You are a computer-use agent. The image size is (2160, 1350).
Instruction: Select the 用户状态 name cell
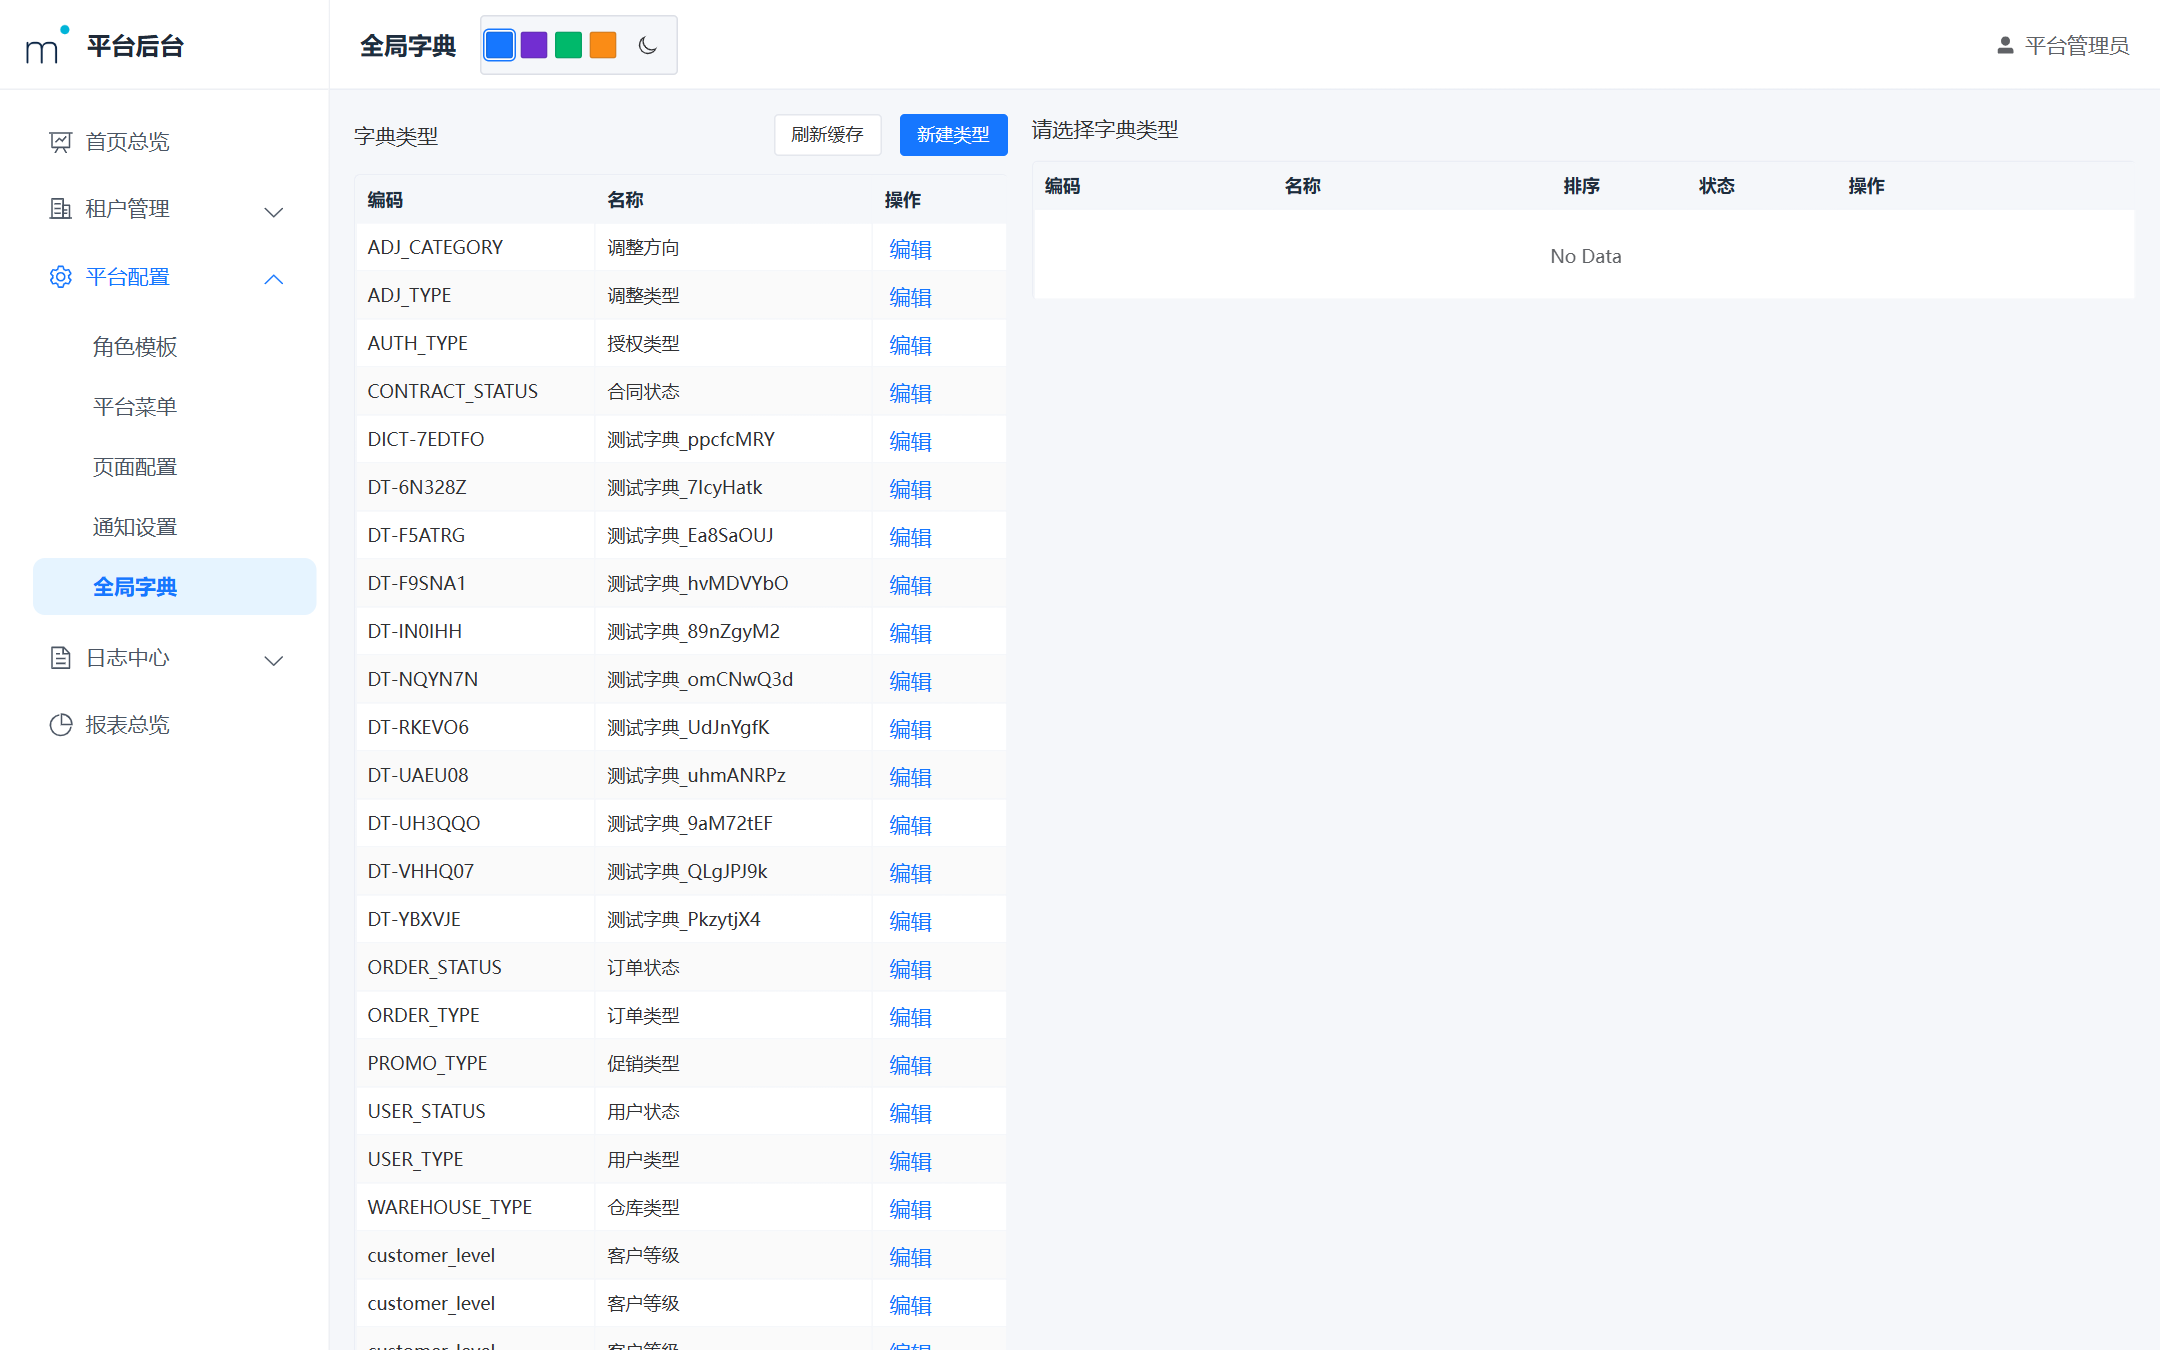click(733, 1112)
